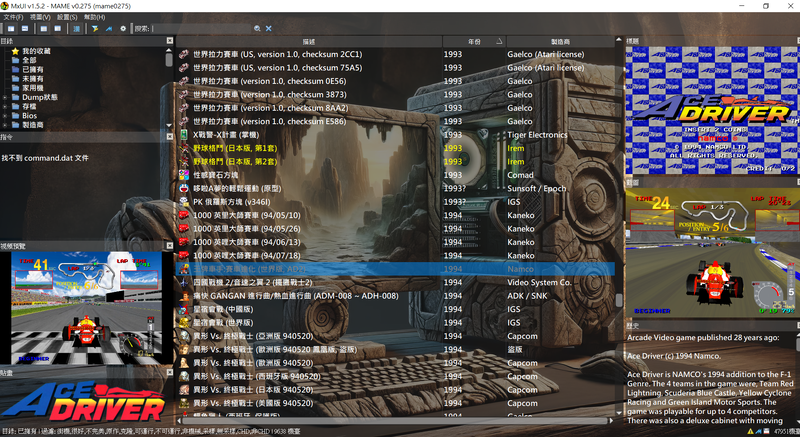Close the 指令 panel

point(169,137)
